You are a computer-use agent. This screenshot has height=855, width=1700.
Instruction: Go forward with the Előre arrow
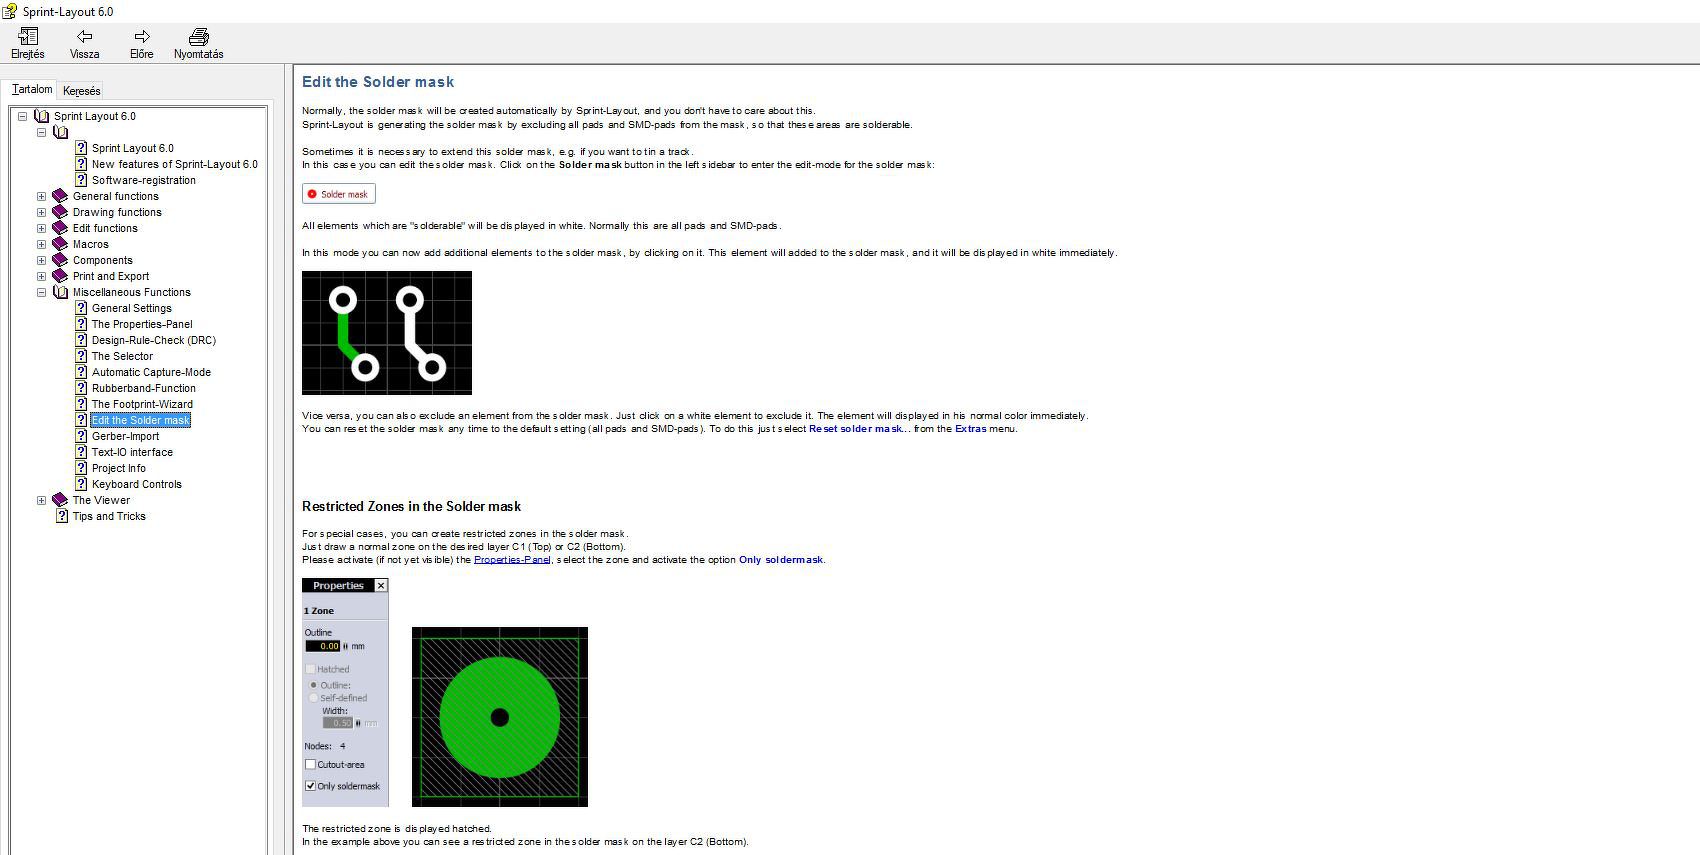141,37
